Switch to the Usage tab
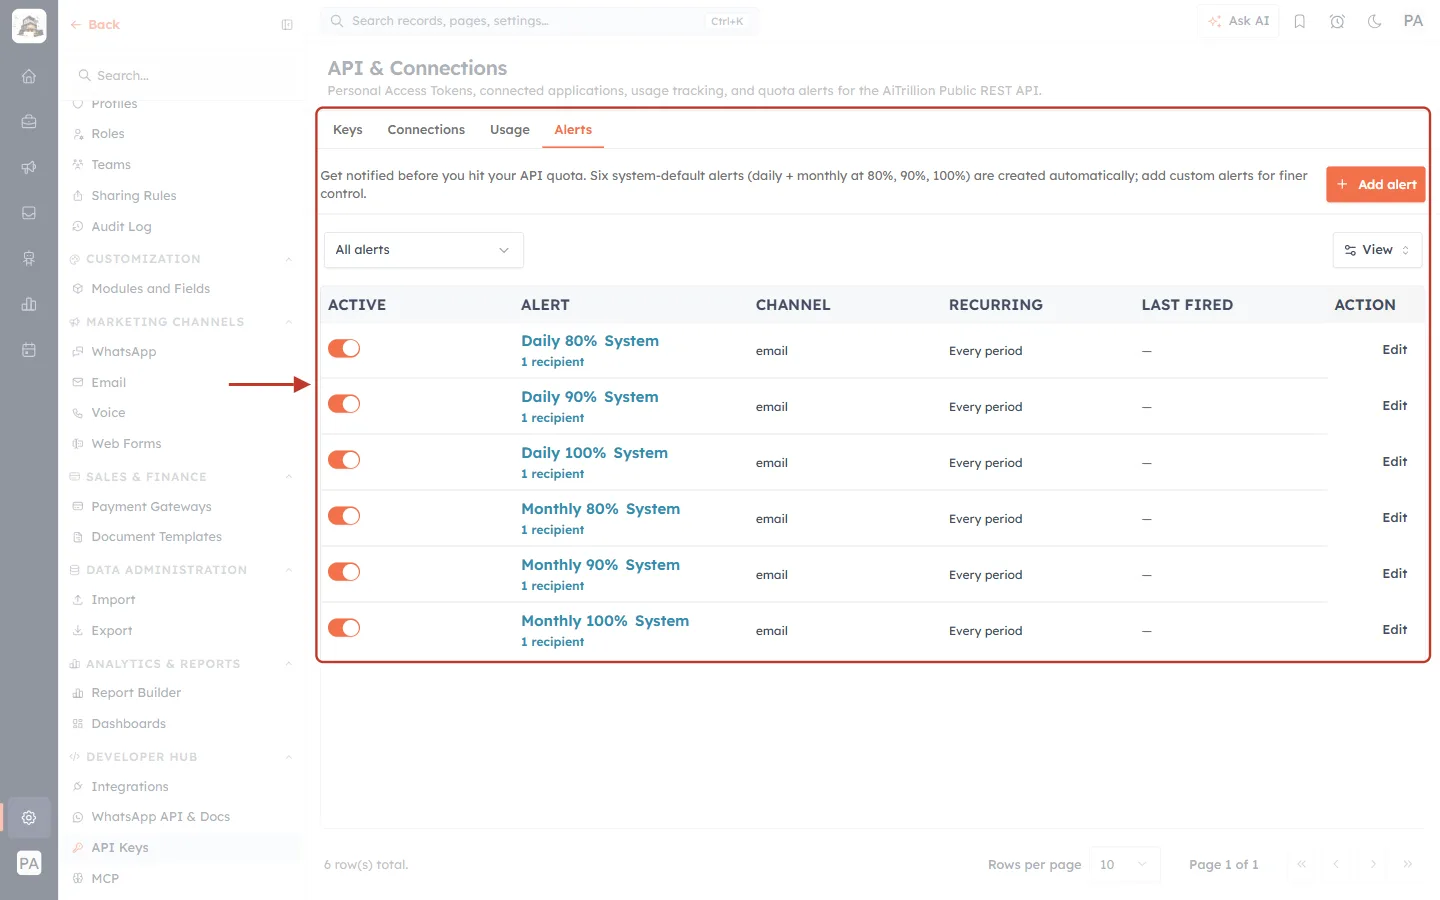Screen dimensions: 1440x900 coord(510,130)
